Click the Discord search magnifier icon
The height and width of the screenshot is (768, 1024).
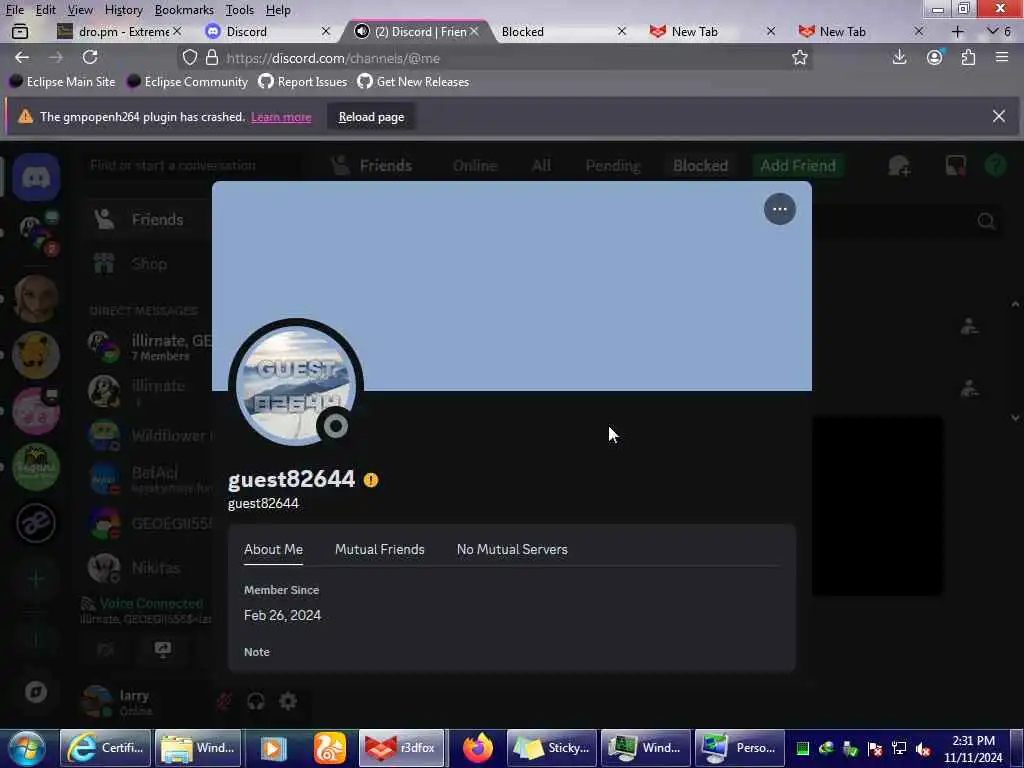pos(986,221)
